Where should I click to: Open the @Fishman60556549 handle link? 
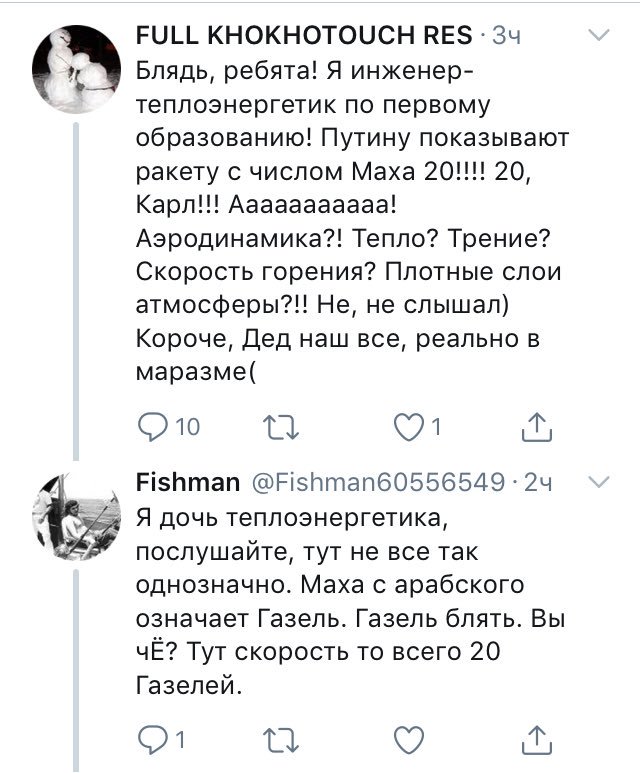(x=375, y=484)
